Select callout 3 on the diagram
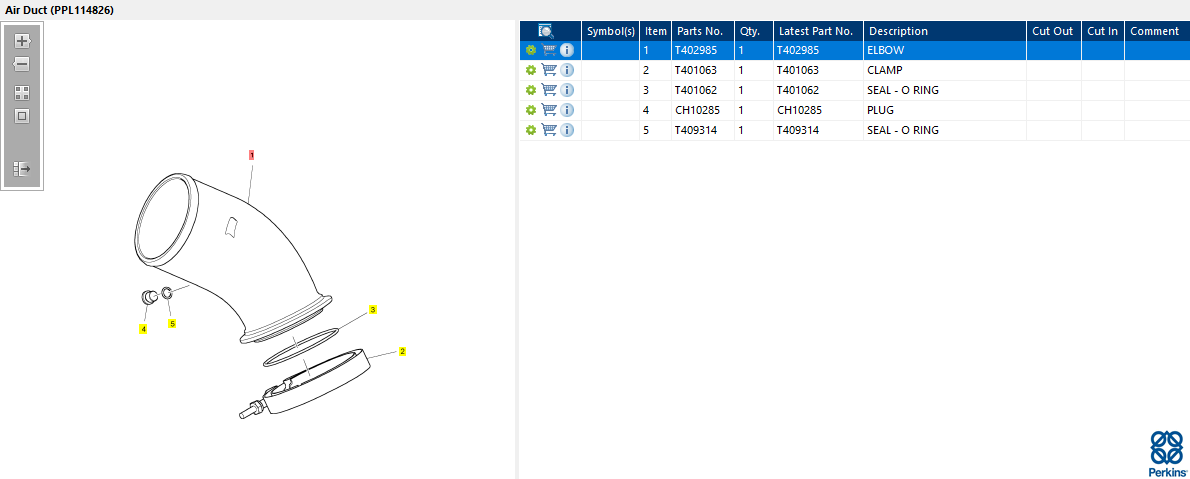Image resolution: width=1190 pixels, height=479 pixels. (373, 310)
